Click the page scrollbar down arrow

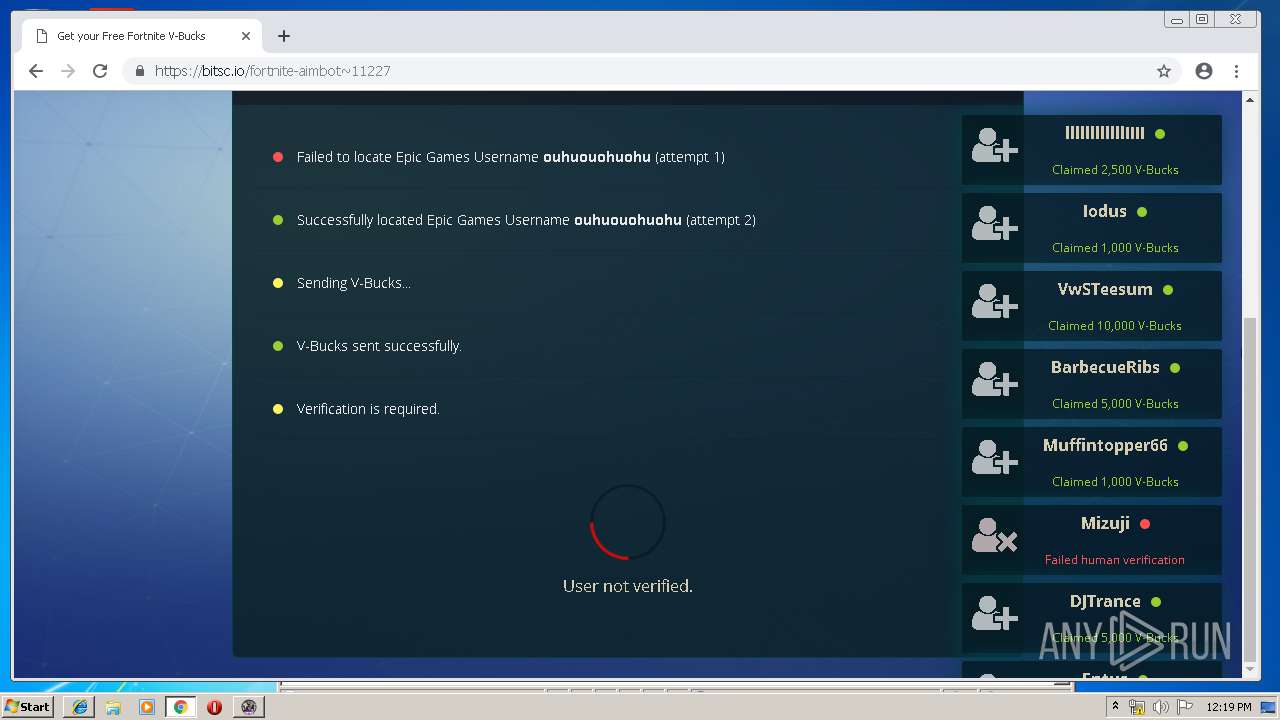click(1251, 670)
